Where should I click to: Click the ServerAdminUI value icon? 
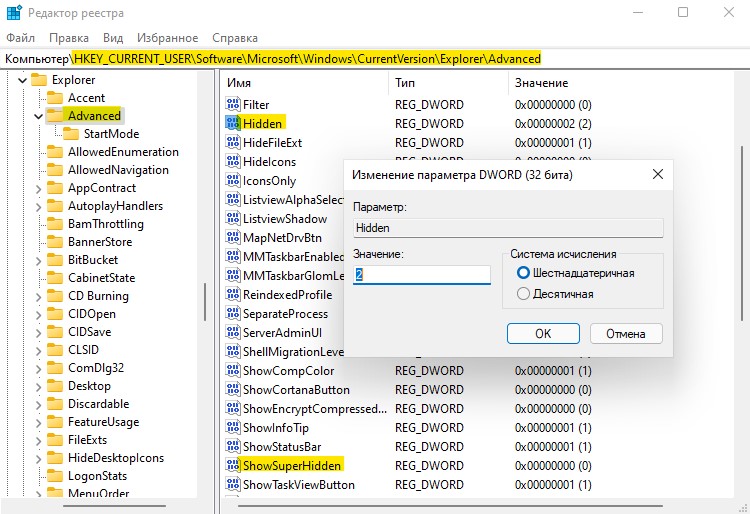(x=233, y=332)
